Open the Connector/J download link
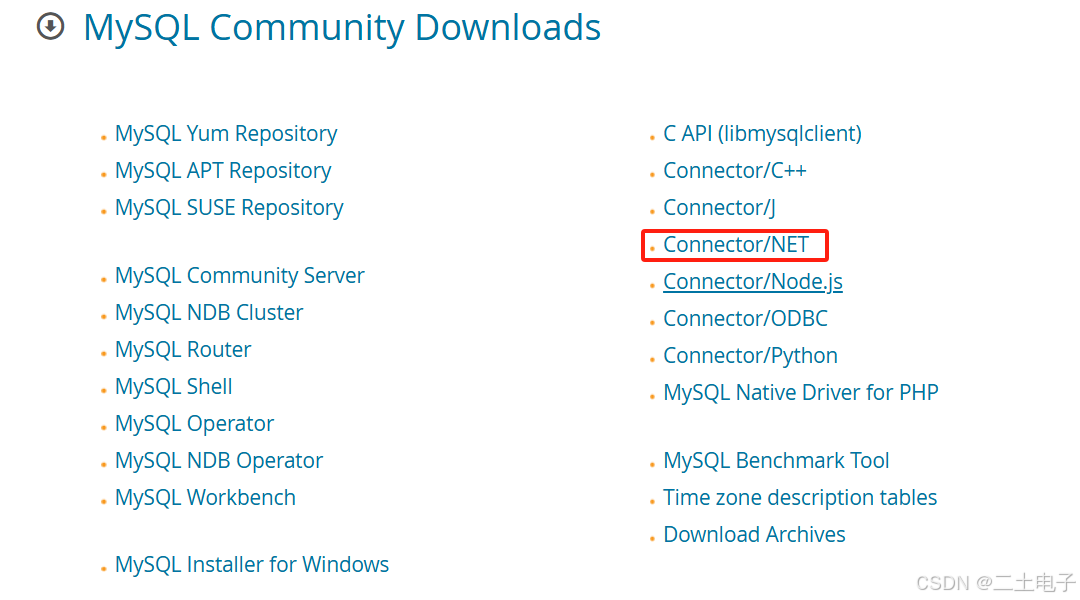The width and height of the screenshot is (1080, 600). point(720,208)
